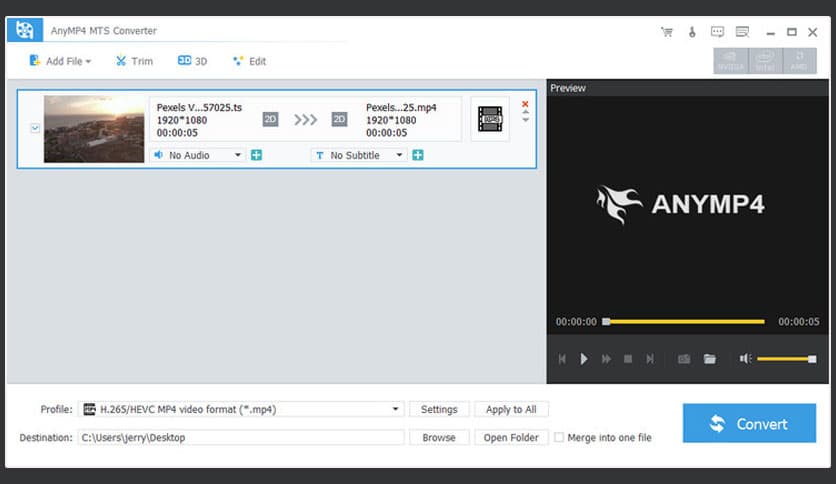Skip to next frame in preview
Image resolution: width=836 pixels, height=484 pixels.
tap(650, 359)
